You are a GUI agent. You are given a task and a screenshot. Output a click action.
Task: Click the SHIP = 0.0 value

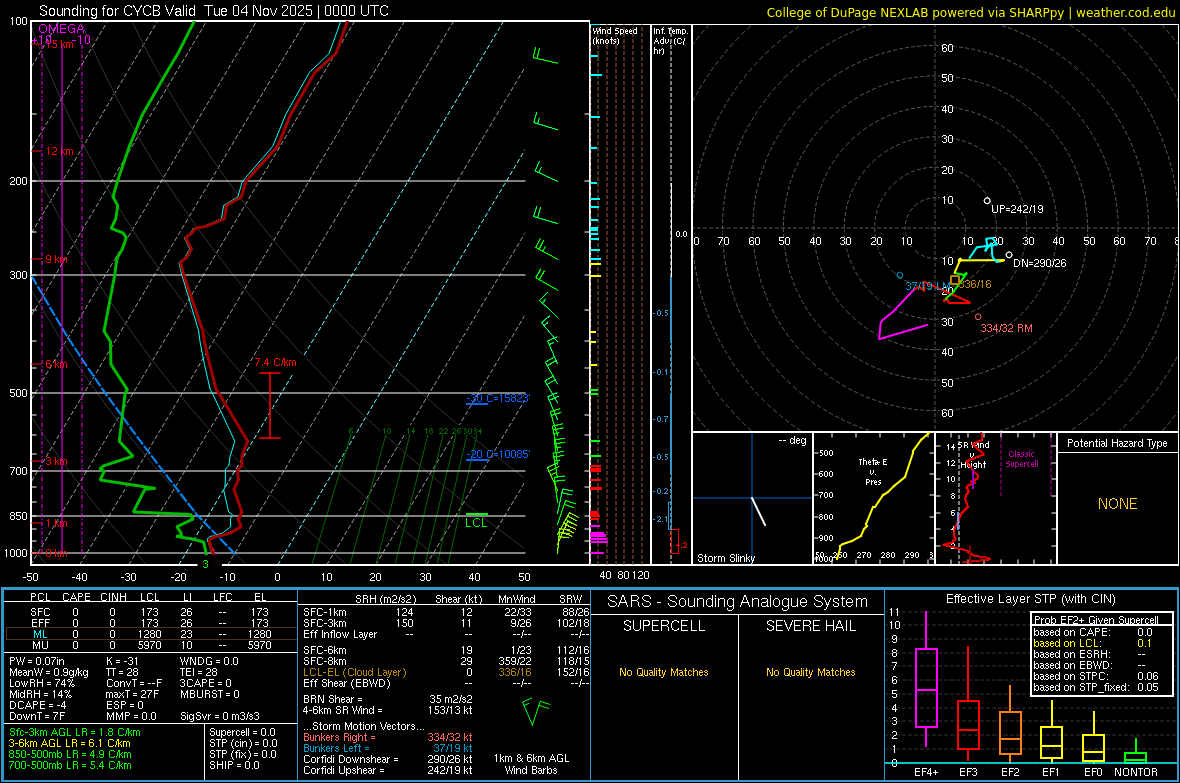(234, 765)
